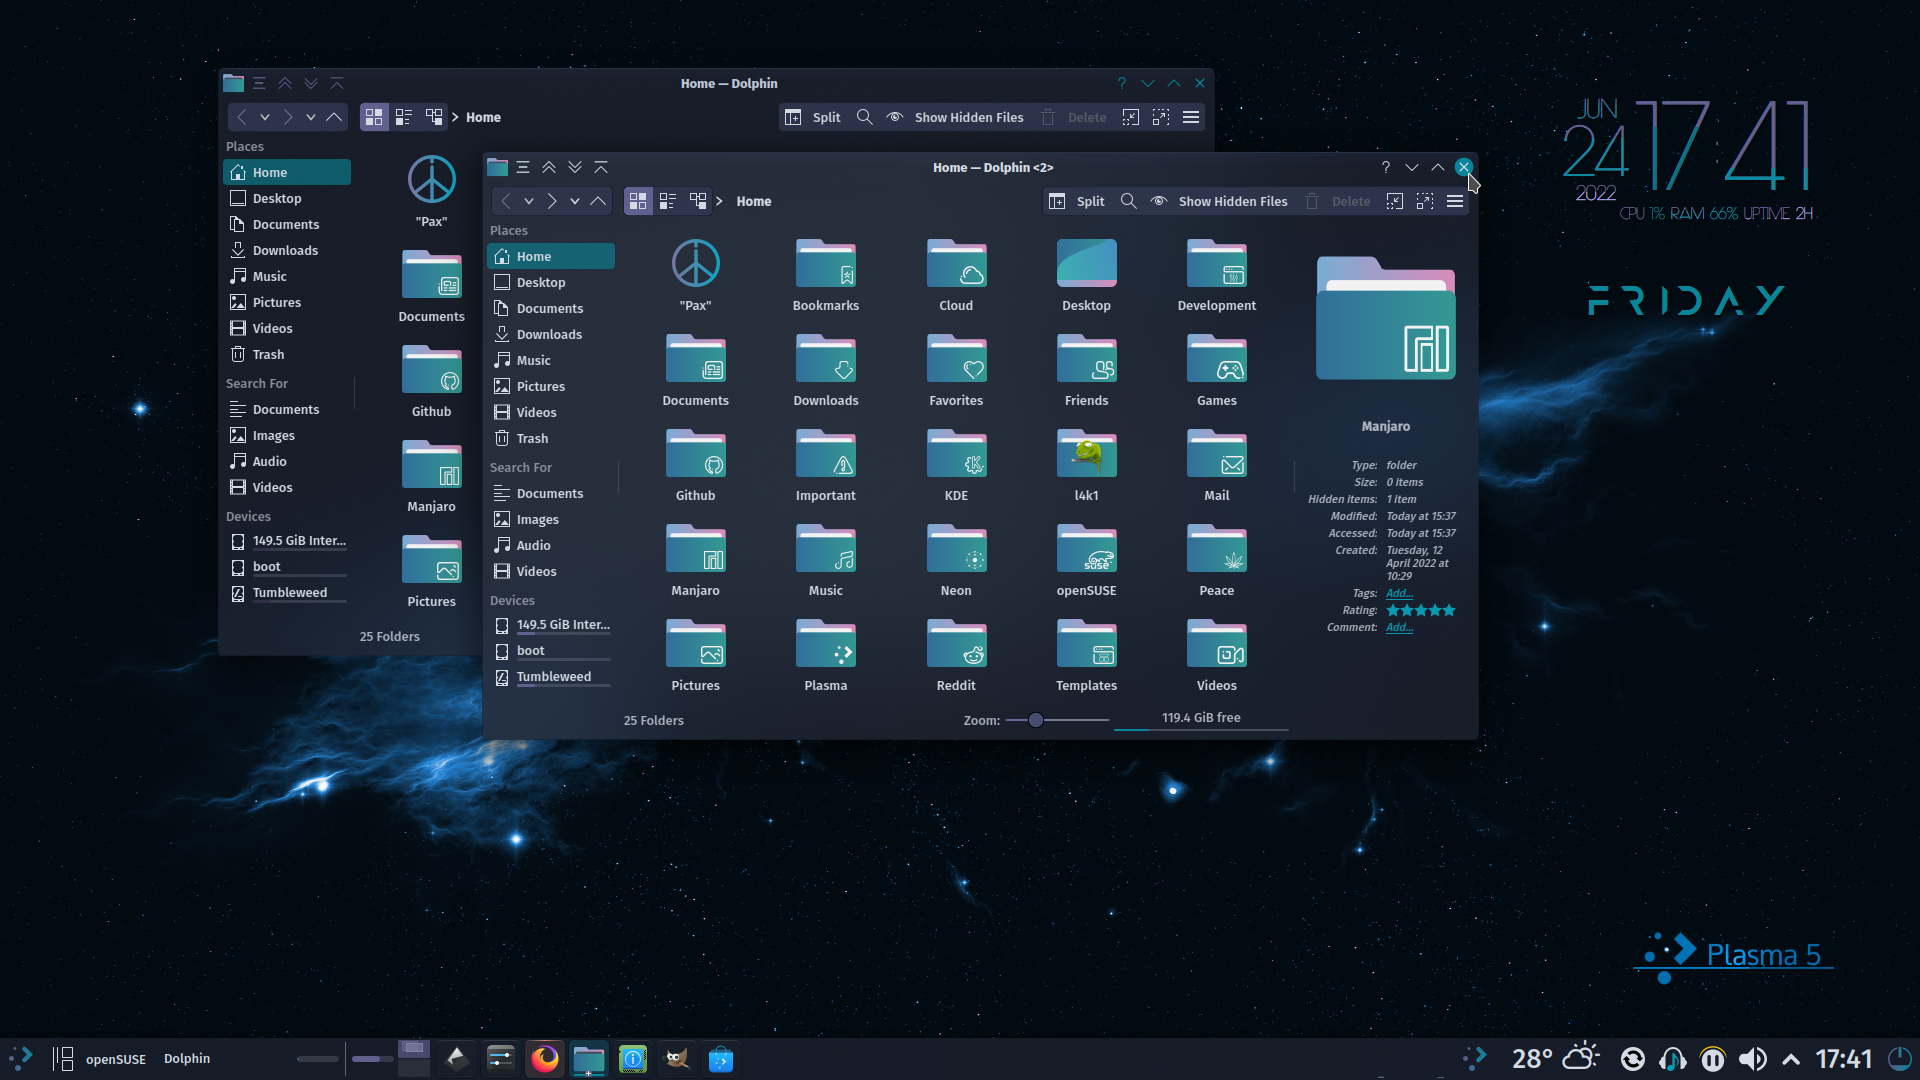Open hamburger menu in Dolphin <2> toolbar

click(x=1455, y=201)
